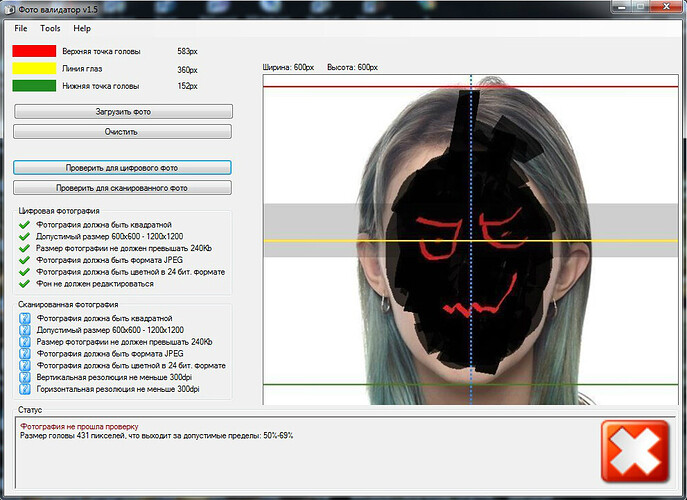Screen dimensions: 687x500
Task: Click the yellow eye line in photo
Action: (x=471, y=241)
